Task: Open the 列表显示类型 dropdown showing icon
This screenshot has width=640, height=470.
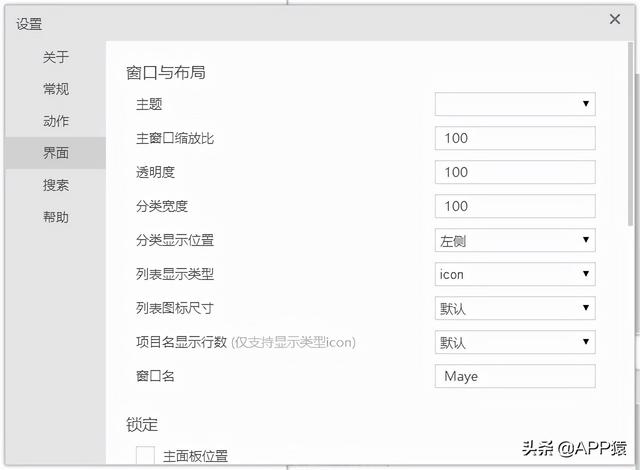Action: point(515,274)
